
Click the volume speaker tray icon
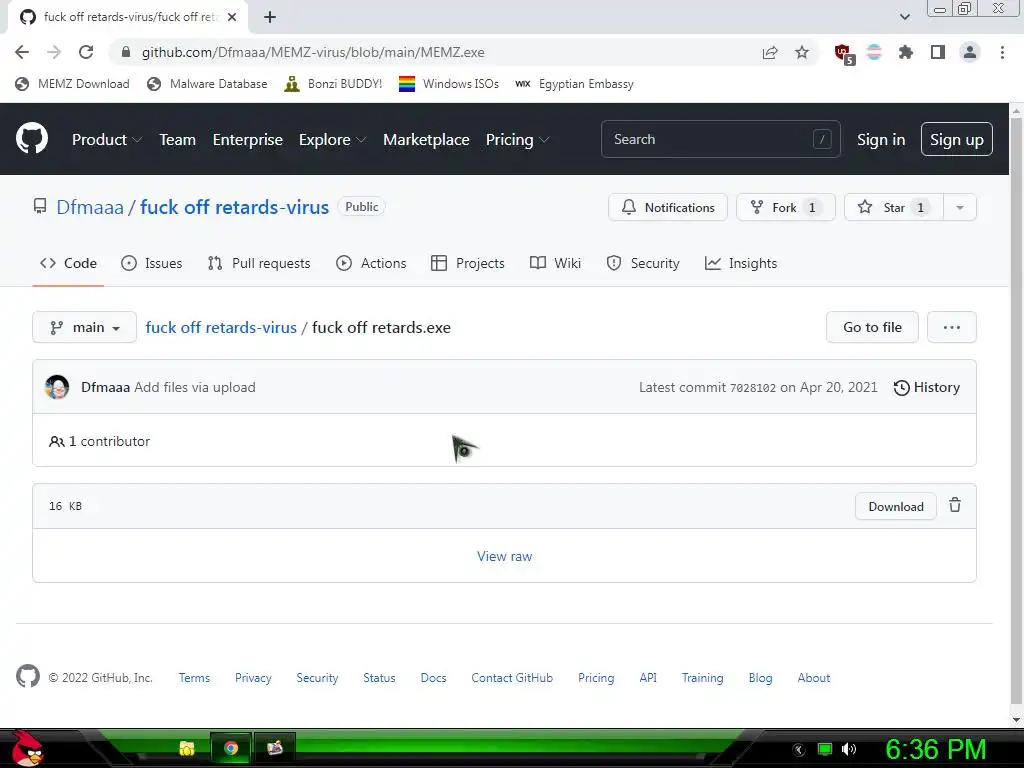click(x=848, y=749)
